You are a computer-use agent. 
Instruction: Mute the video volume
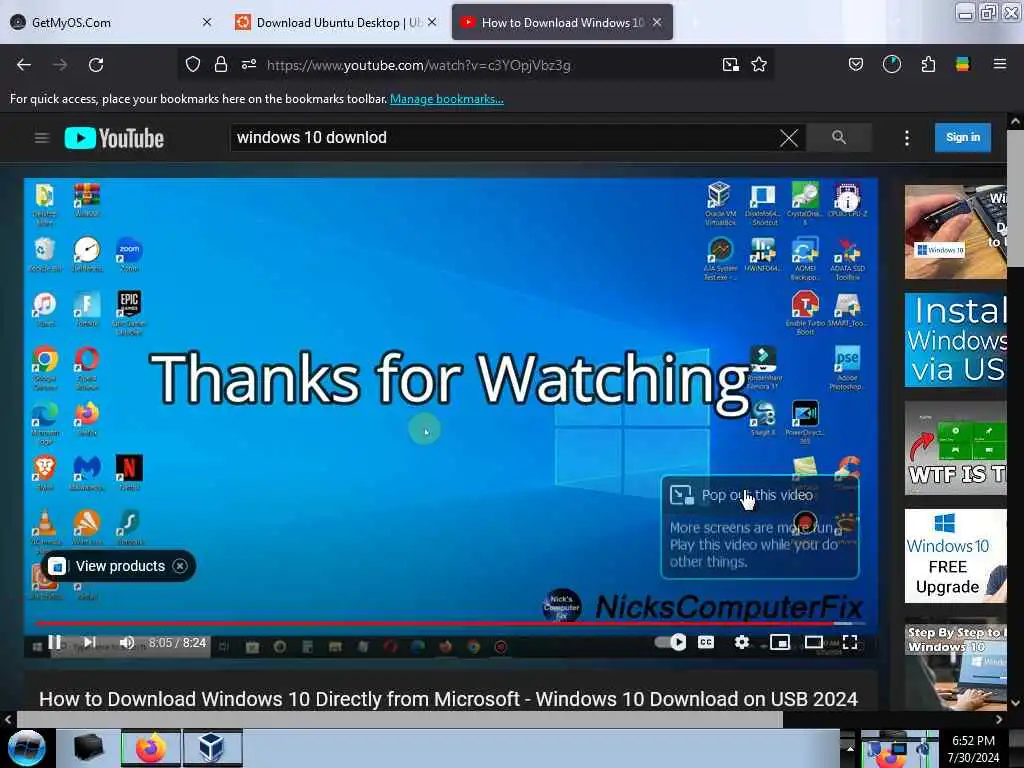click(127, 643)
